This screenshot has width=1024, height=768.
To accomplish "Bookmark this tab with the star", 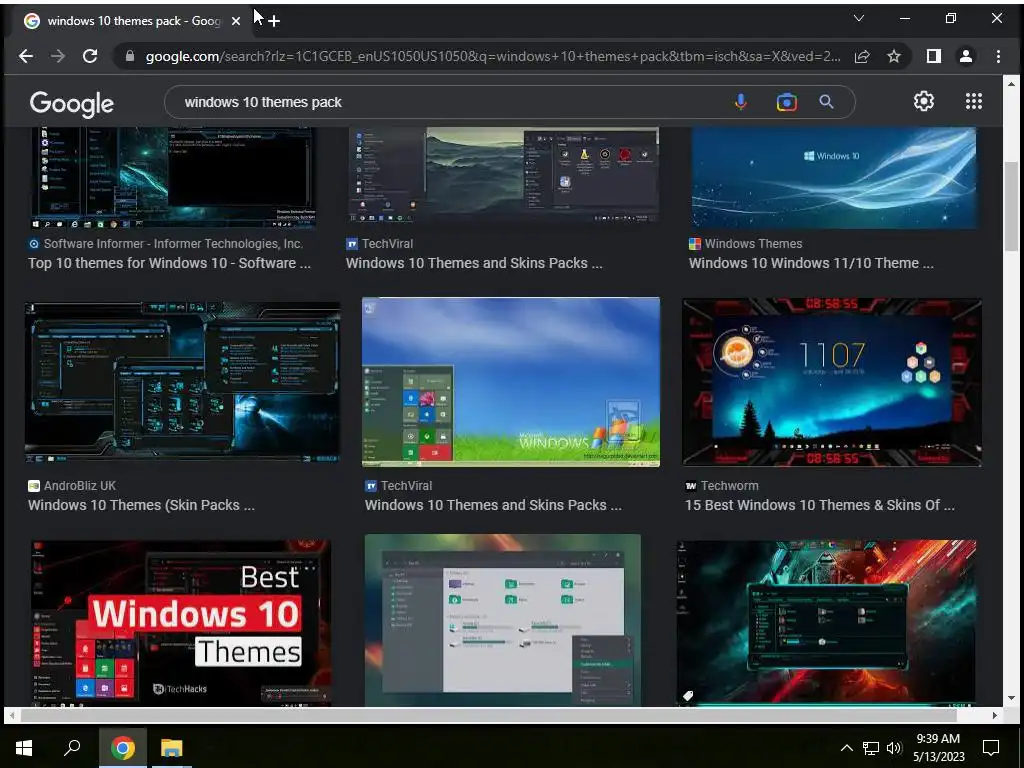I will pyautogui.click(x=894, y=56).
